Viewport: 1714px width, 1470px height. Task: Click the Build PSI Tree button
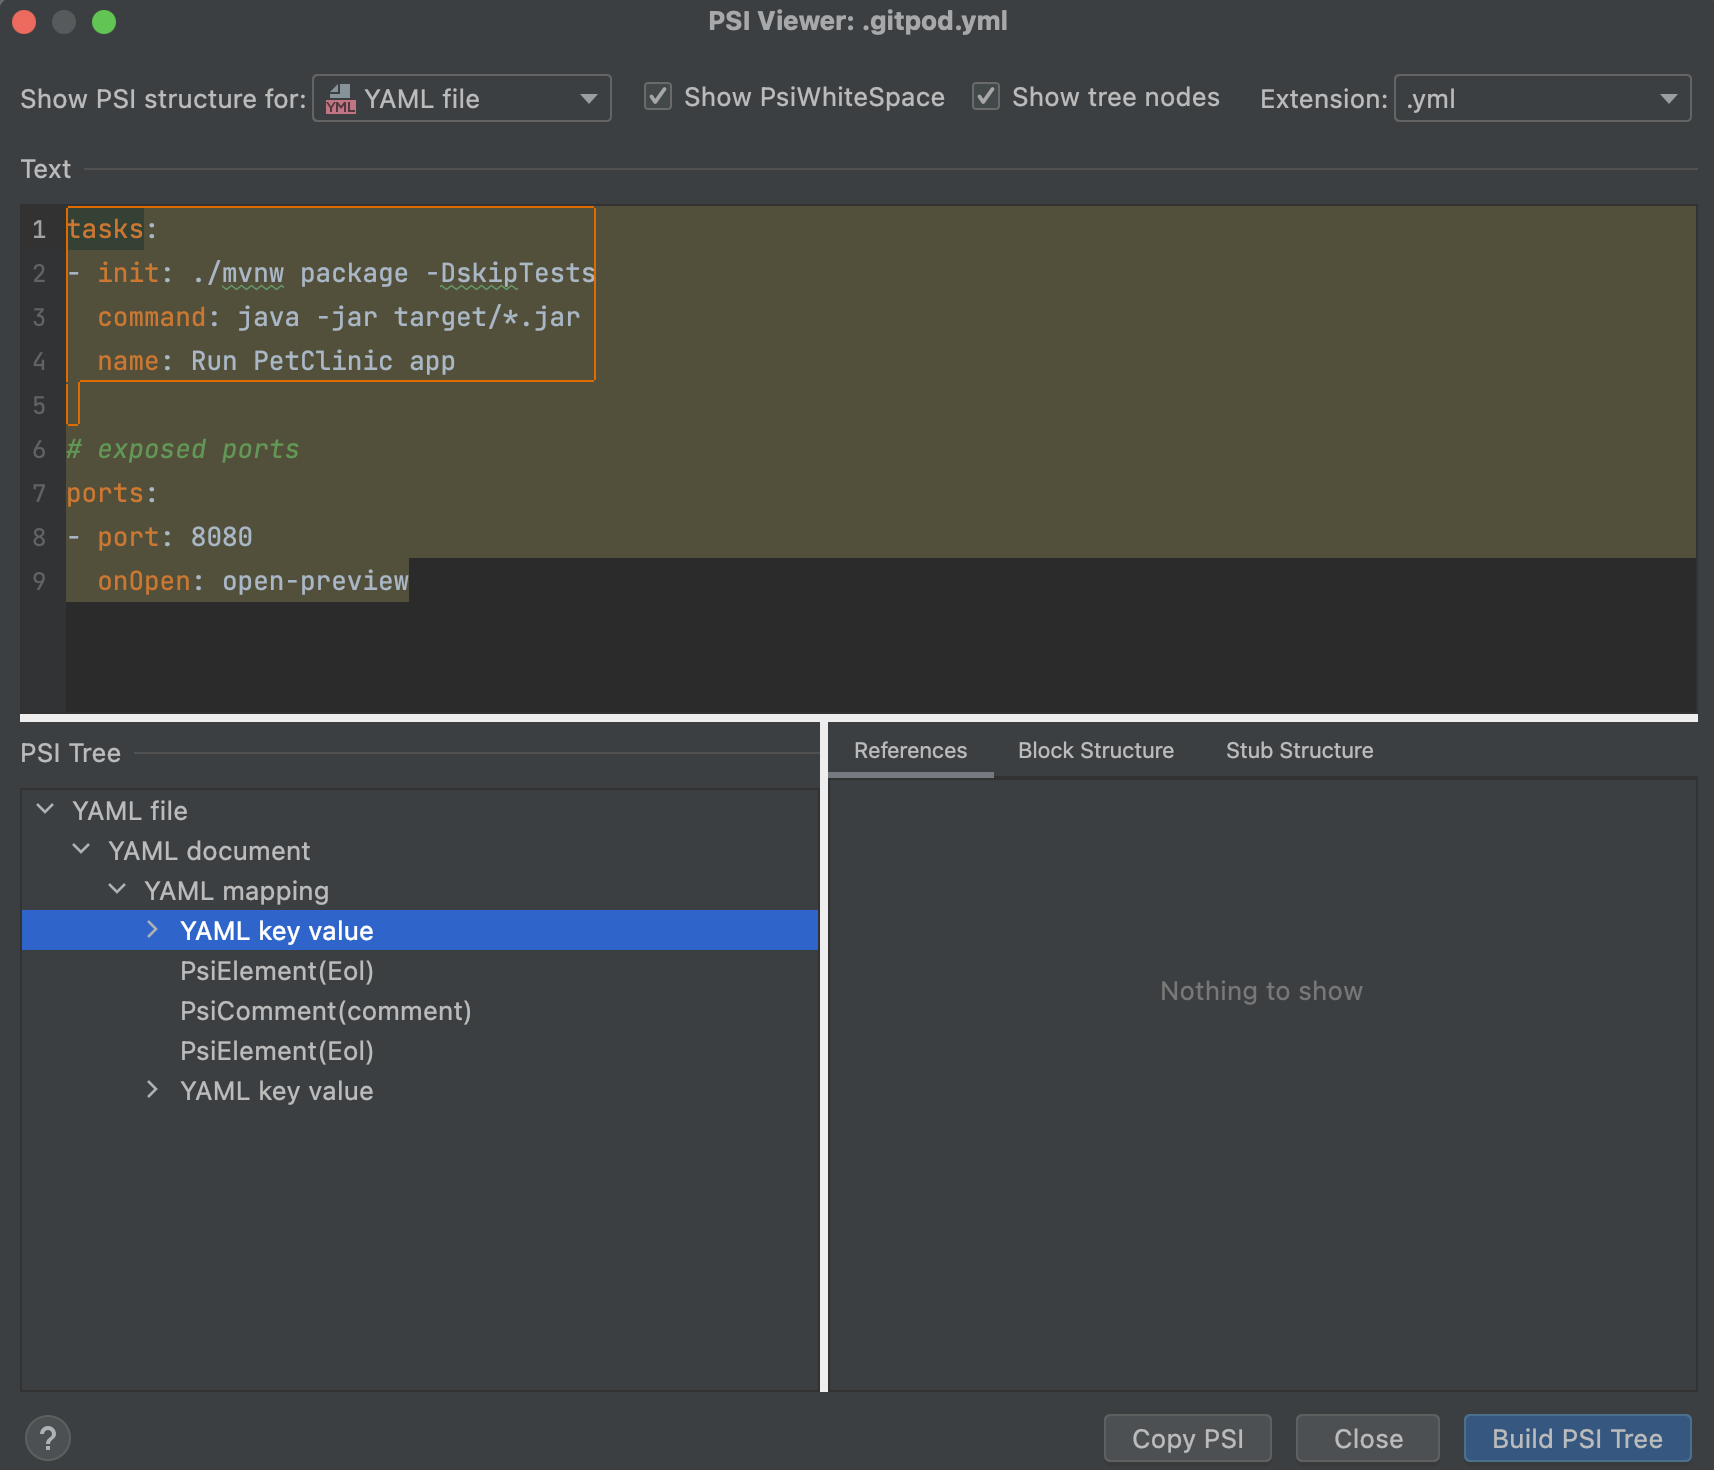point(1577,1439)
